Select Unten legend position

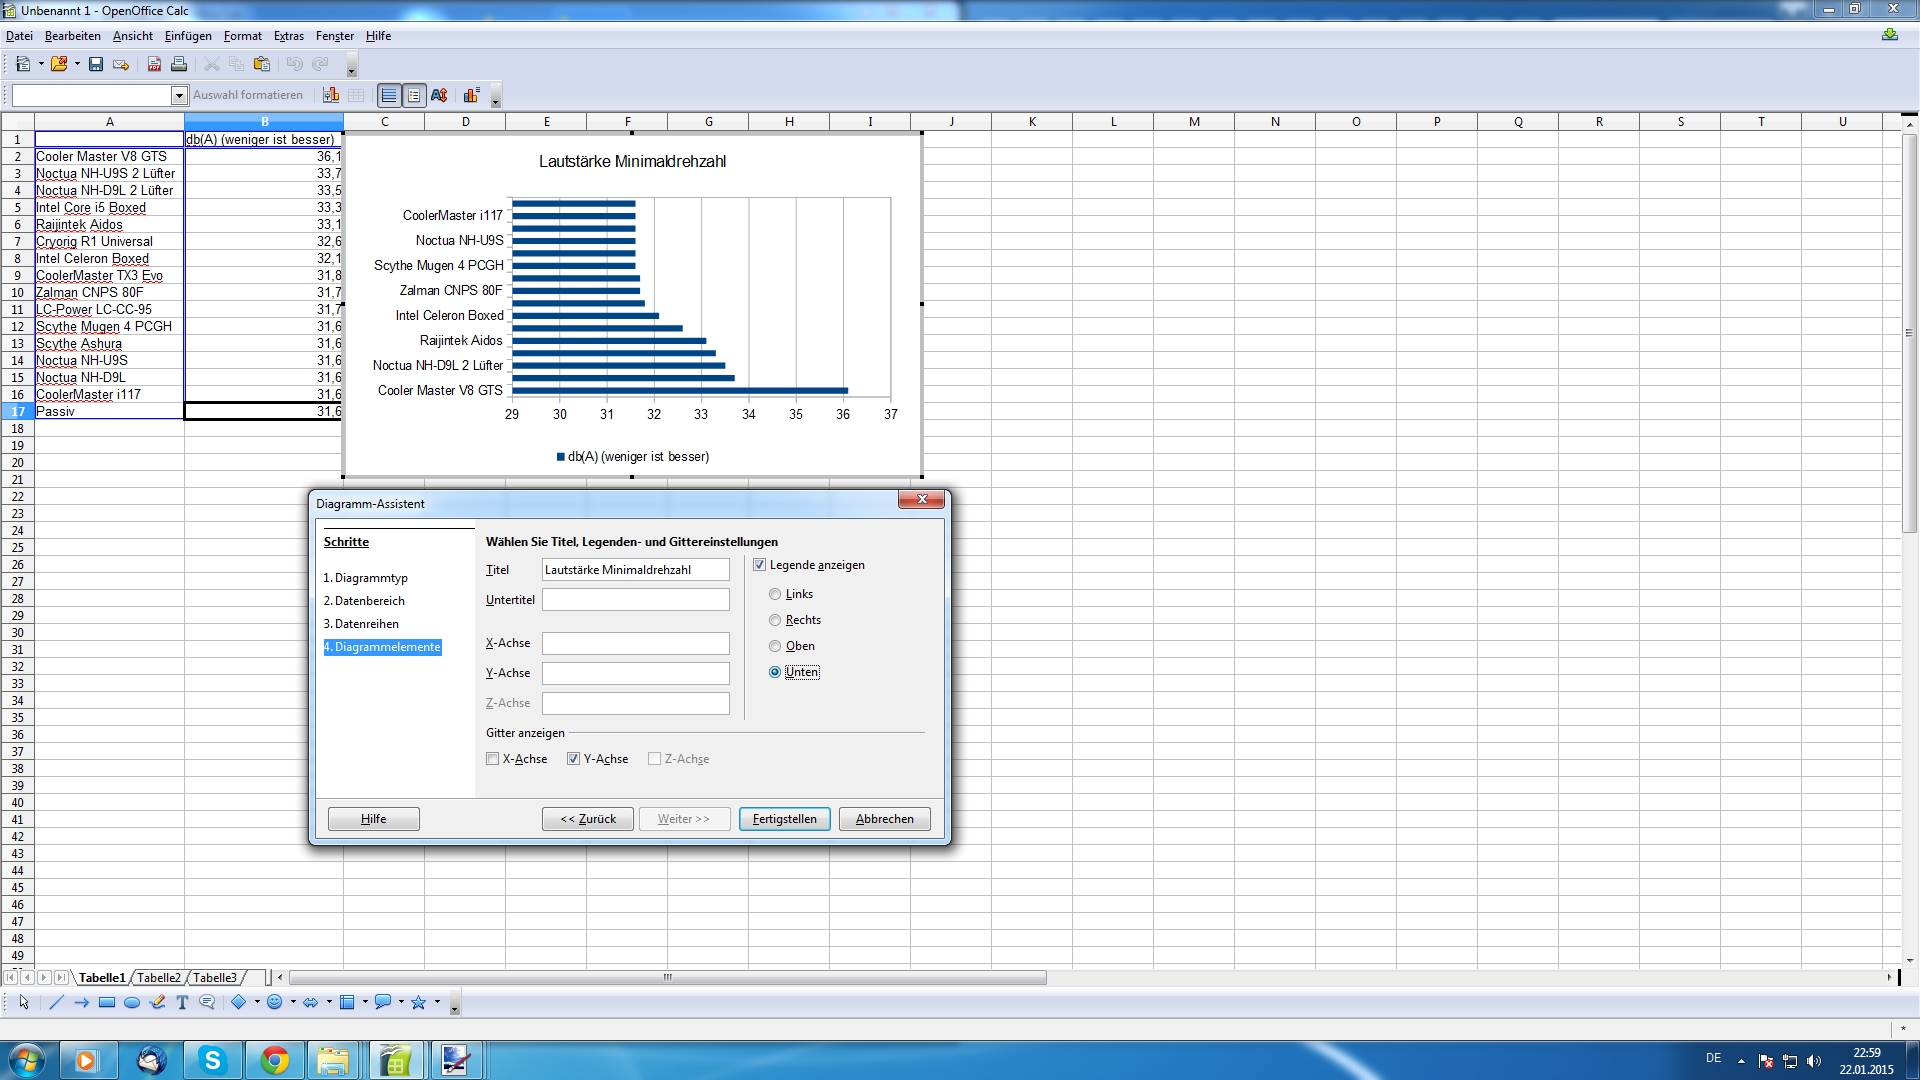775,672
